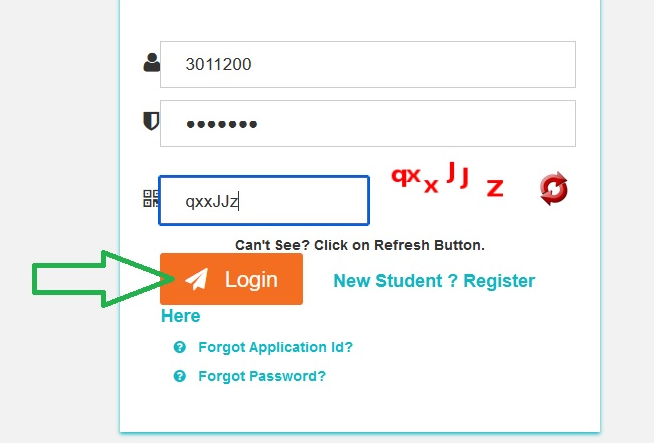The height and width of the screenshot is (443, 654).
Task: Click the red captcha image text
Action: point(448,179)
